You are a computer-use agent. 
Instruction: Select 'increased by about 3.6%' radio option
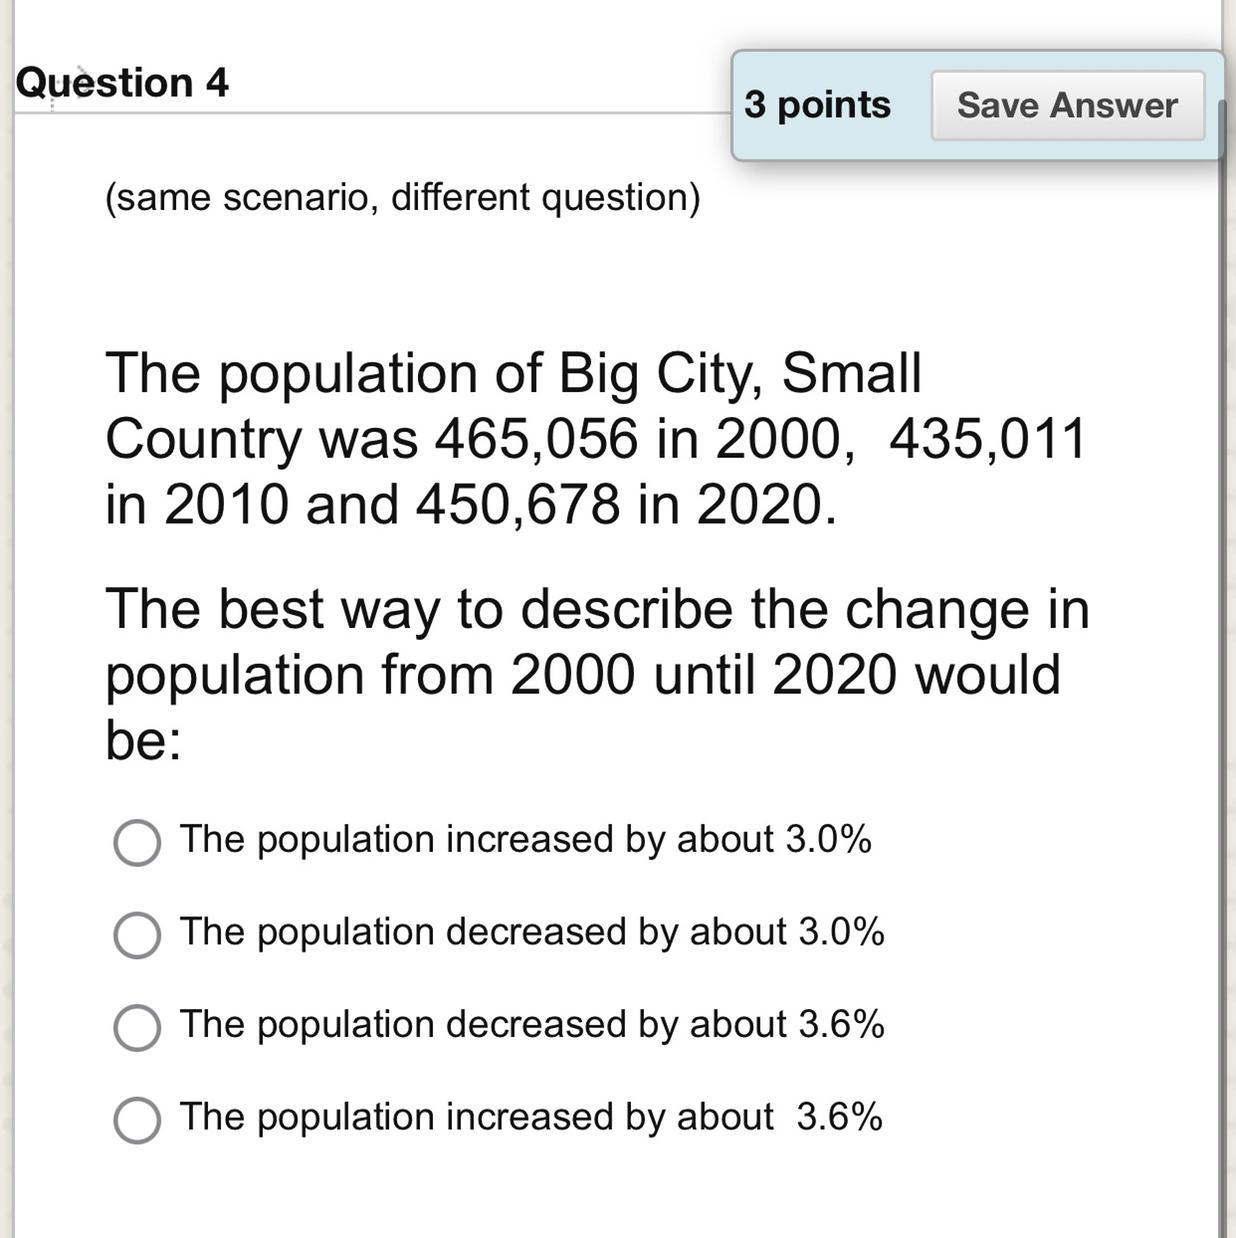tap(137, 1120)
